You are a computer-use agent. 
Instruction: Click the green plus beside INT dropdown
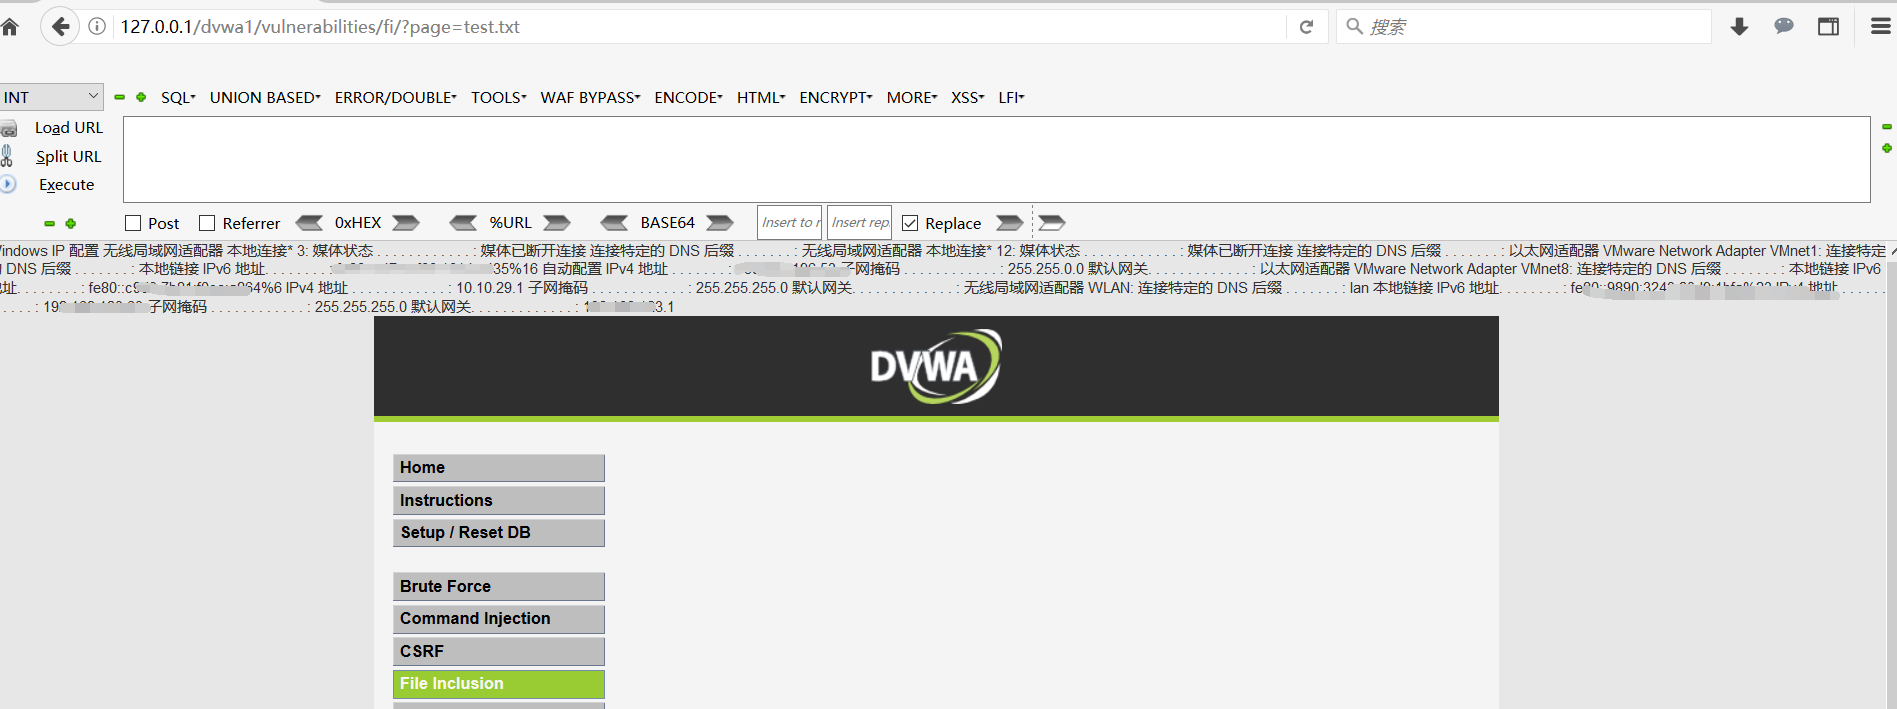(x=141, y=97)
